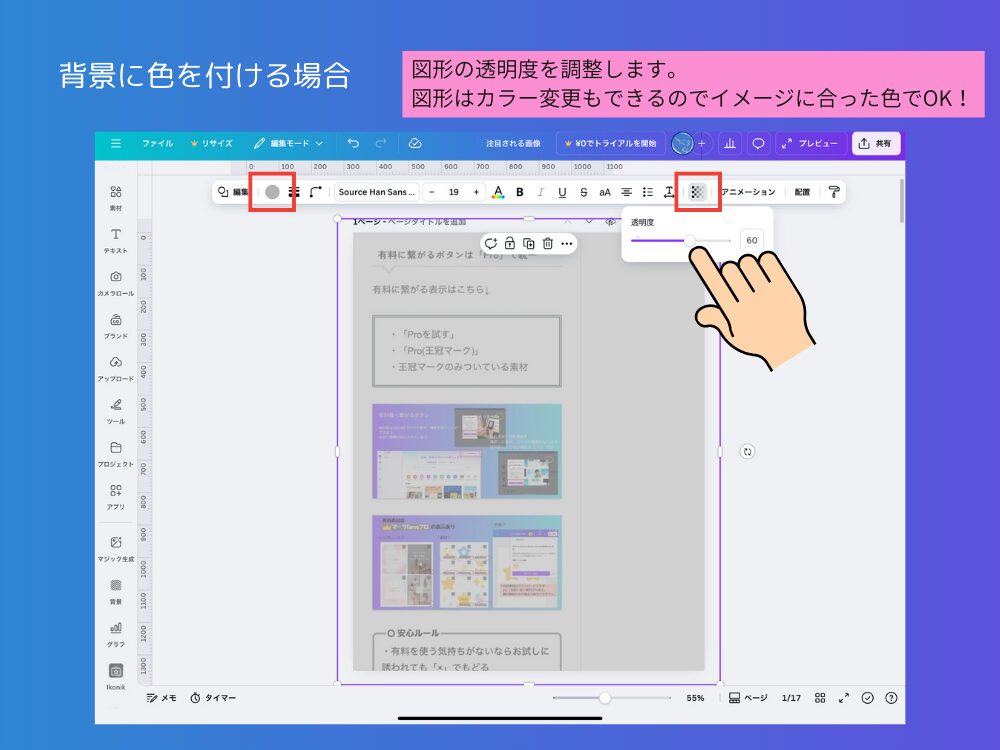
Task: Open the 背景 (Background) panel
Action: (x=115, y=592)
